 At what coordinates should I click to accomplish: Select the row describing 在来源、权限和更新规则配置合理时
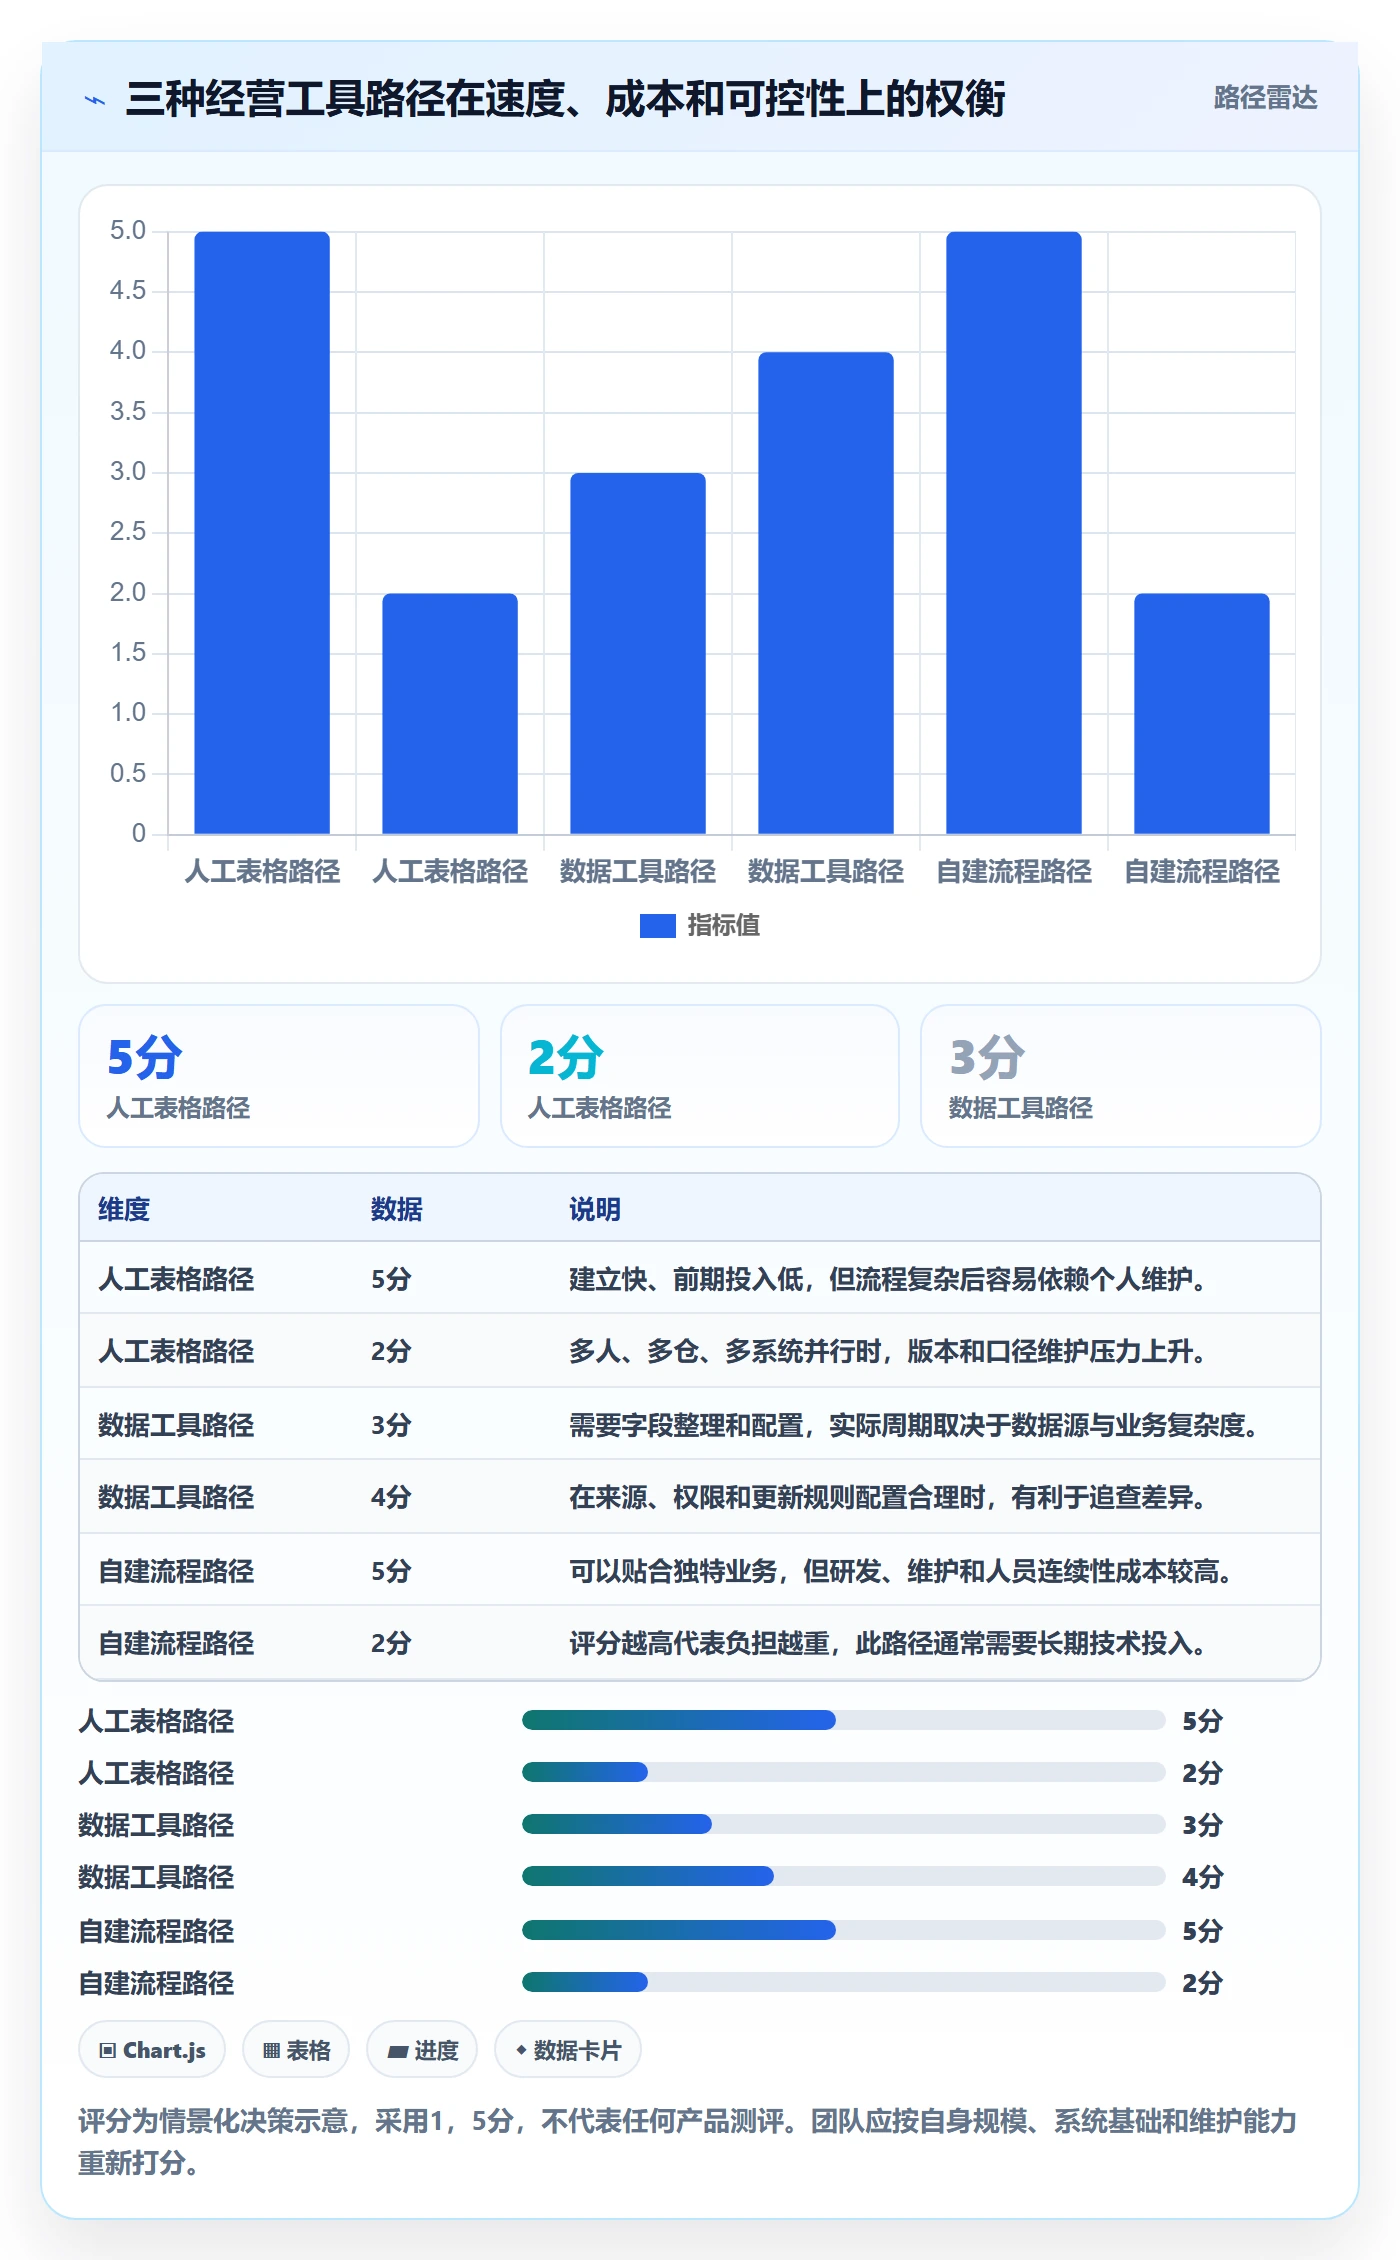pyautogui.click(x=700, y=1497)
